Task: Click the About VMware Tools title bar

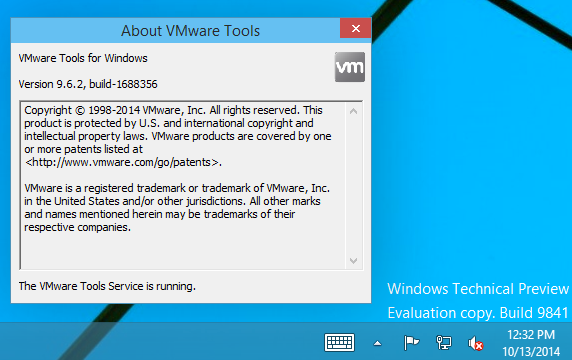Action: point(175,31)
